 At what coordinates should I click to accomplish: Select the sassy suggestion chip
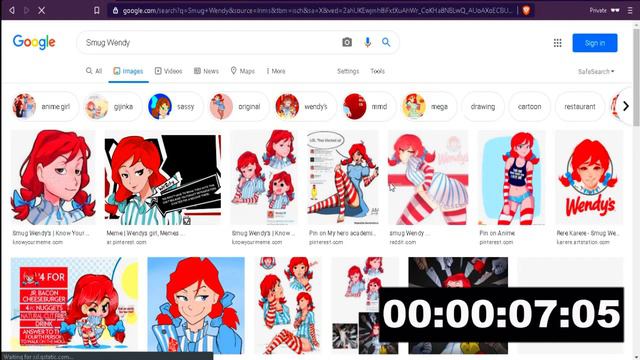175,107
